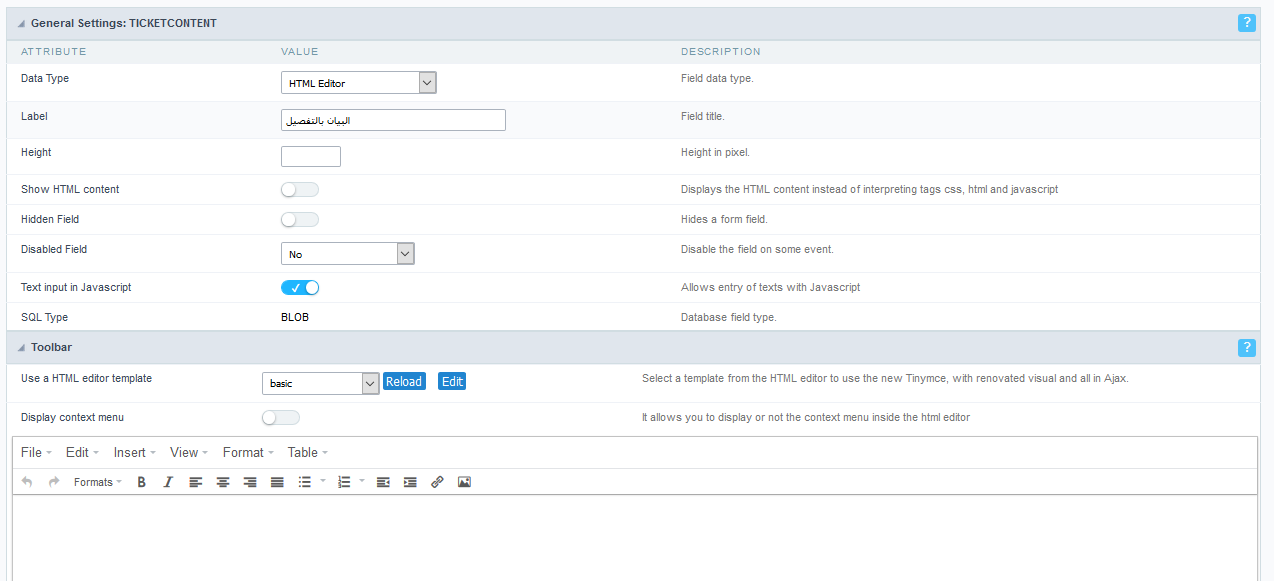This screenshot has height=581, width=1274.
Task: Click the Edit template button
Action: click(452, 381)
